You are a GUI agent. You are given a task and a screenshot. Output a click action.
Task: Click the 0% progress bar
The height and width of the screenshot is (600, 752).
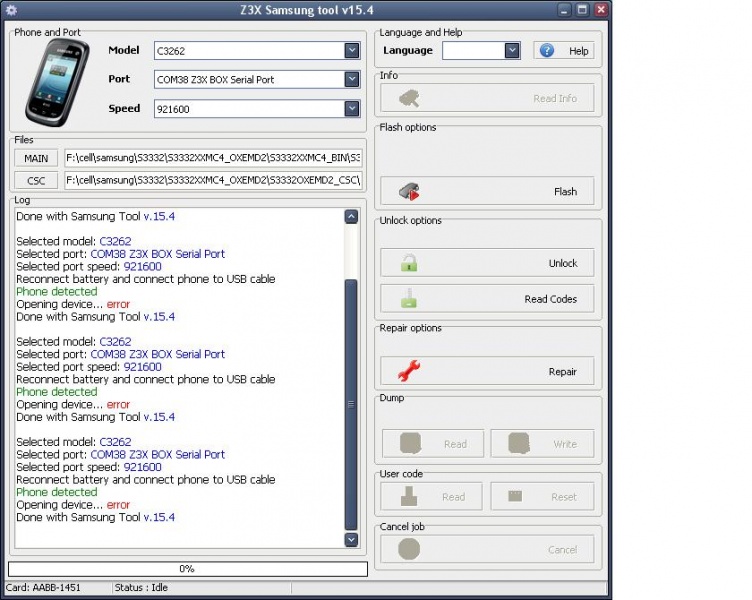(188, 569)
